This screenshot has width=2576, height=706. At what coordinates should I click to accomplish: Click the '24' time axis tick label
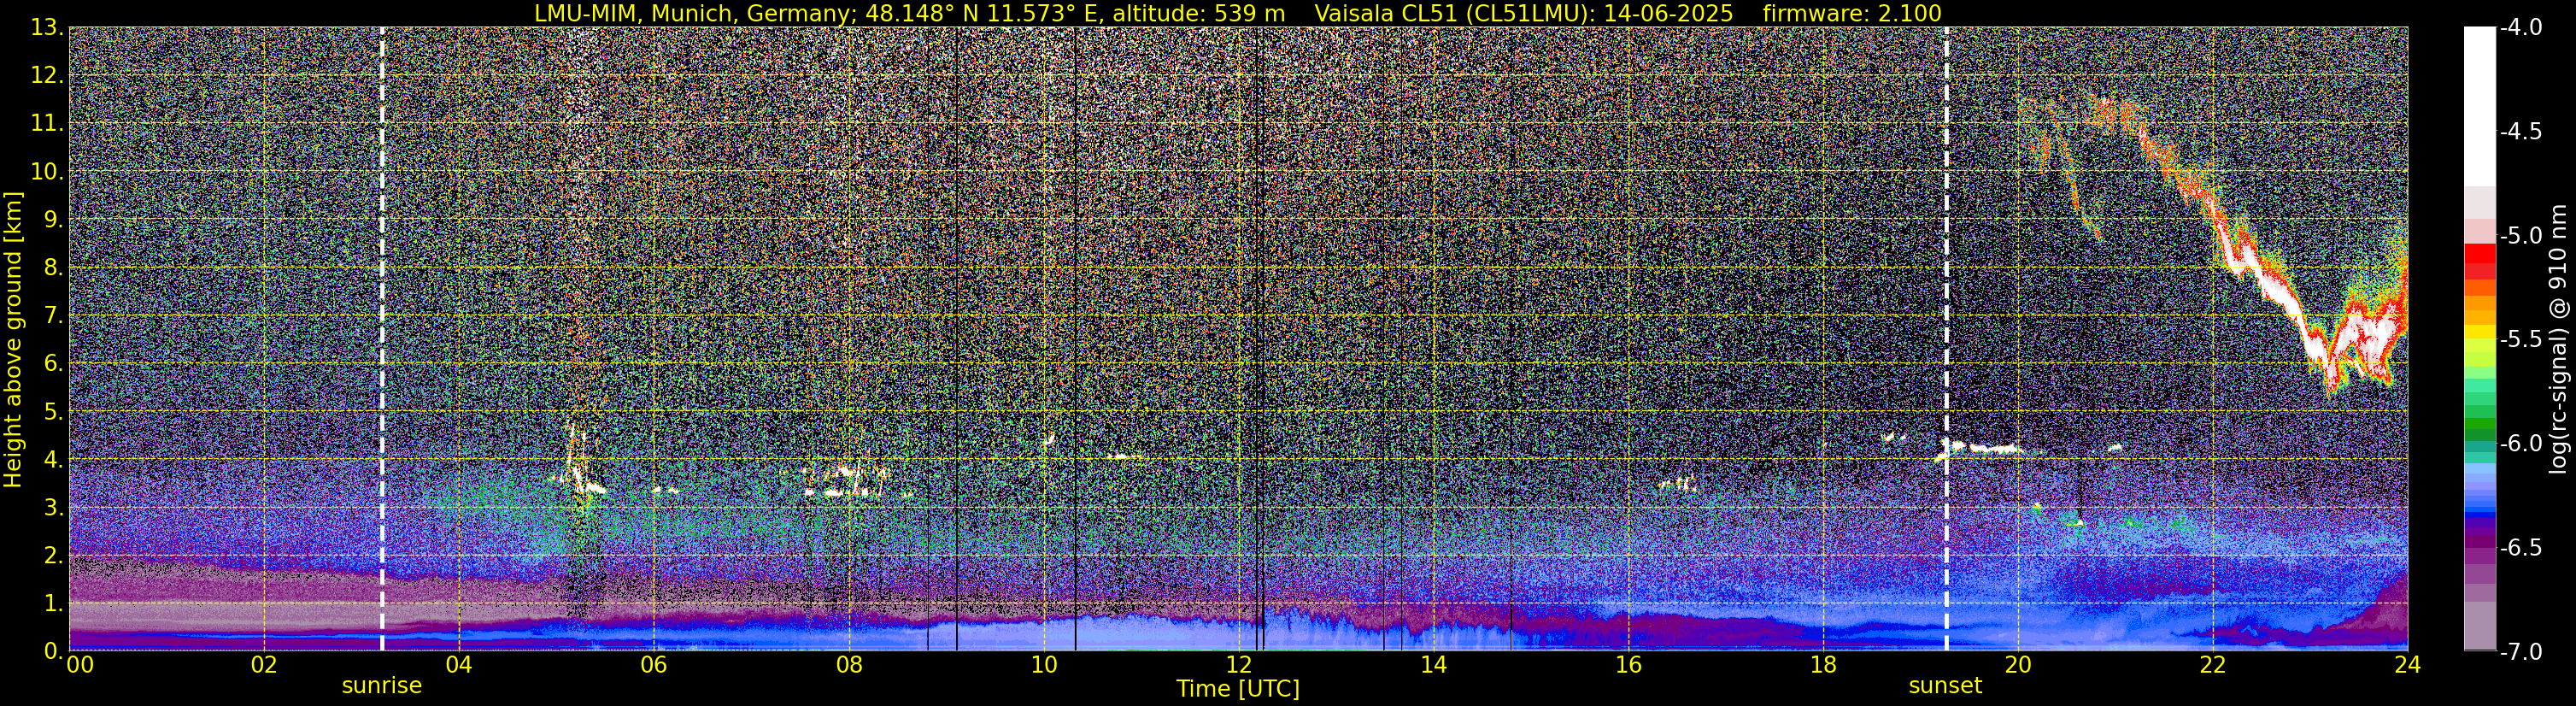tap(2408, 665)
